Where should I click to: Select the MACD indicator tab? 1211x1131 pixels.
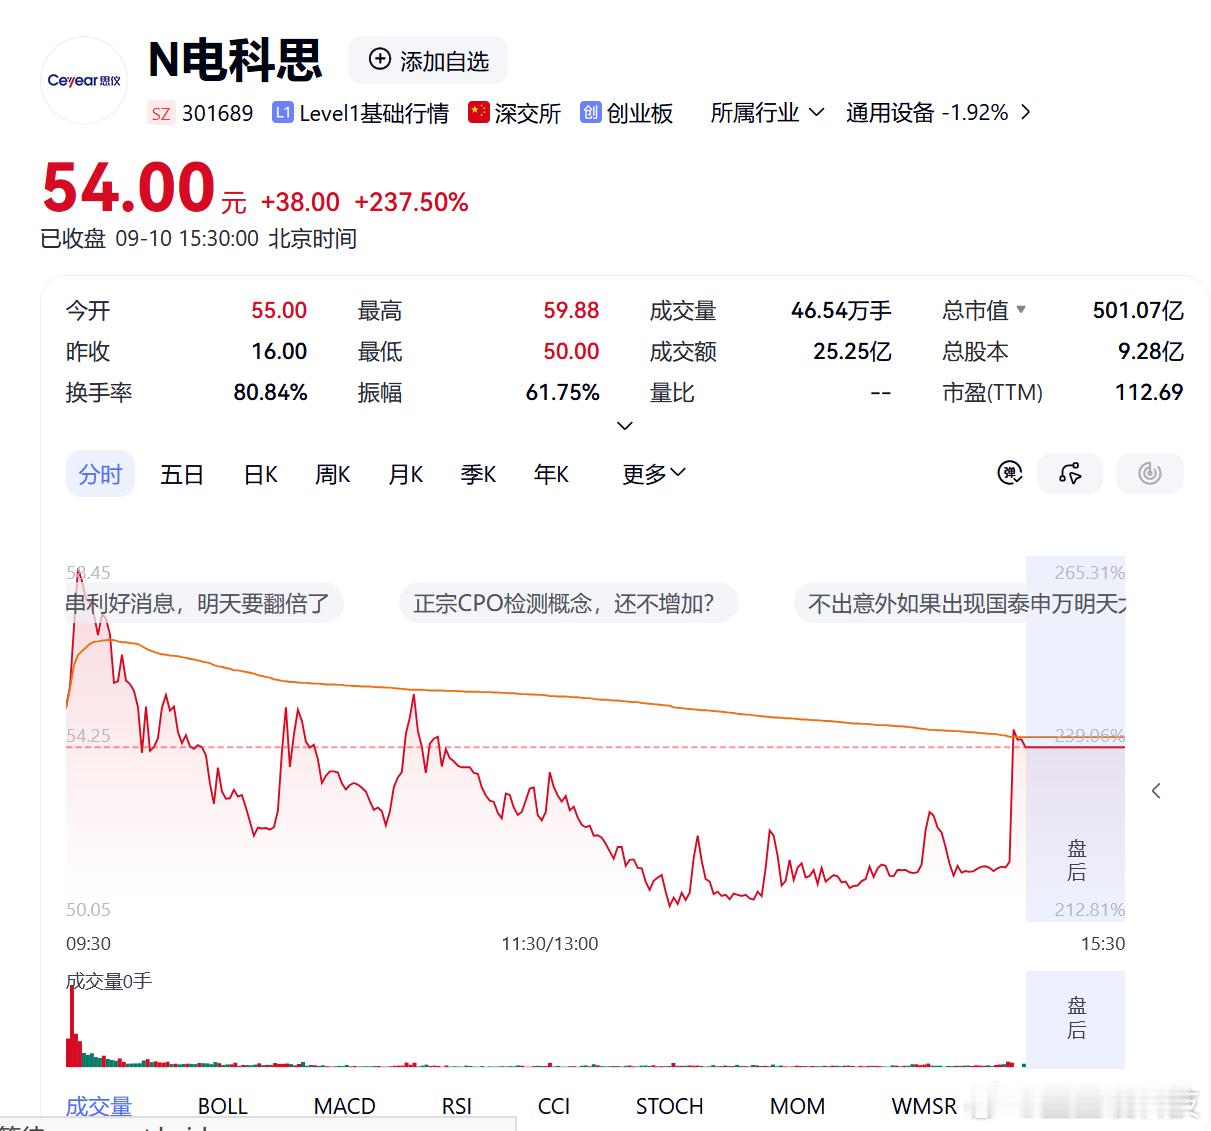344,1106
